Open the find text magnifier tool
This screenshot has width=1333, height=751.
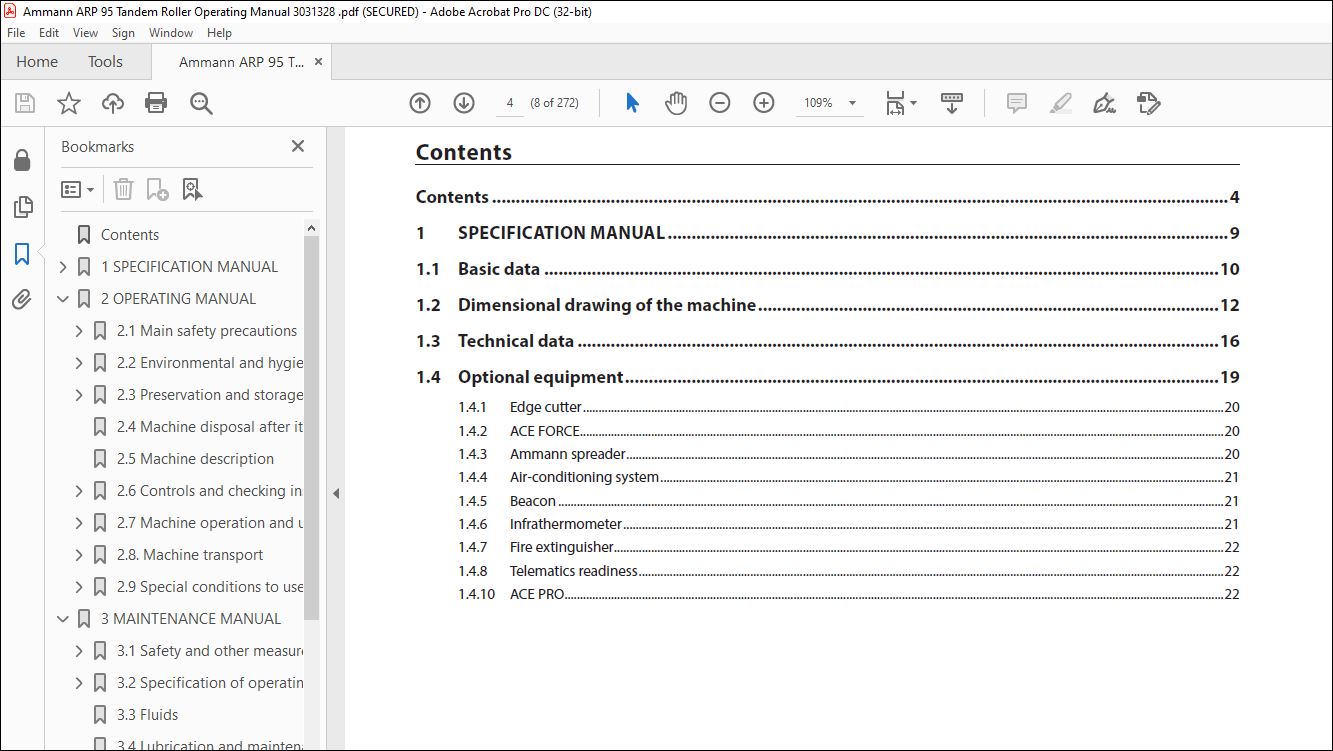(201, 103)
